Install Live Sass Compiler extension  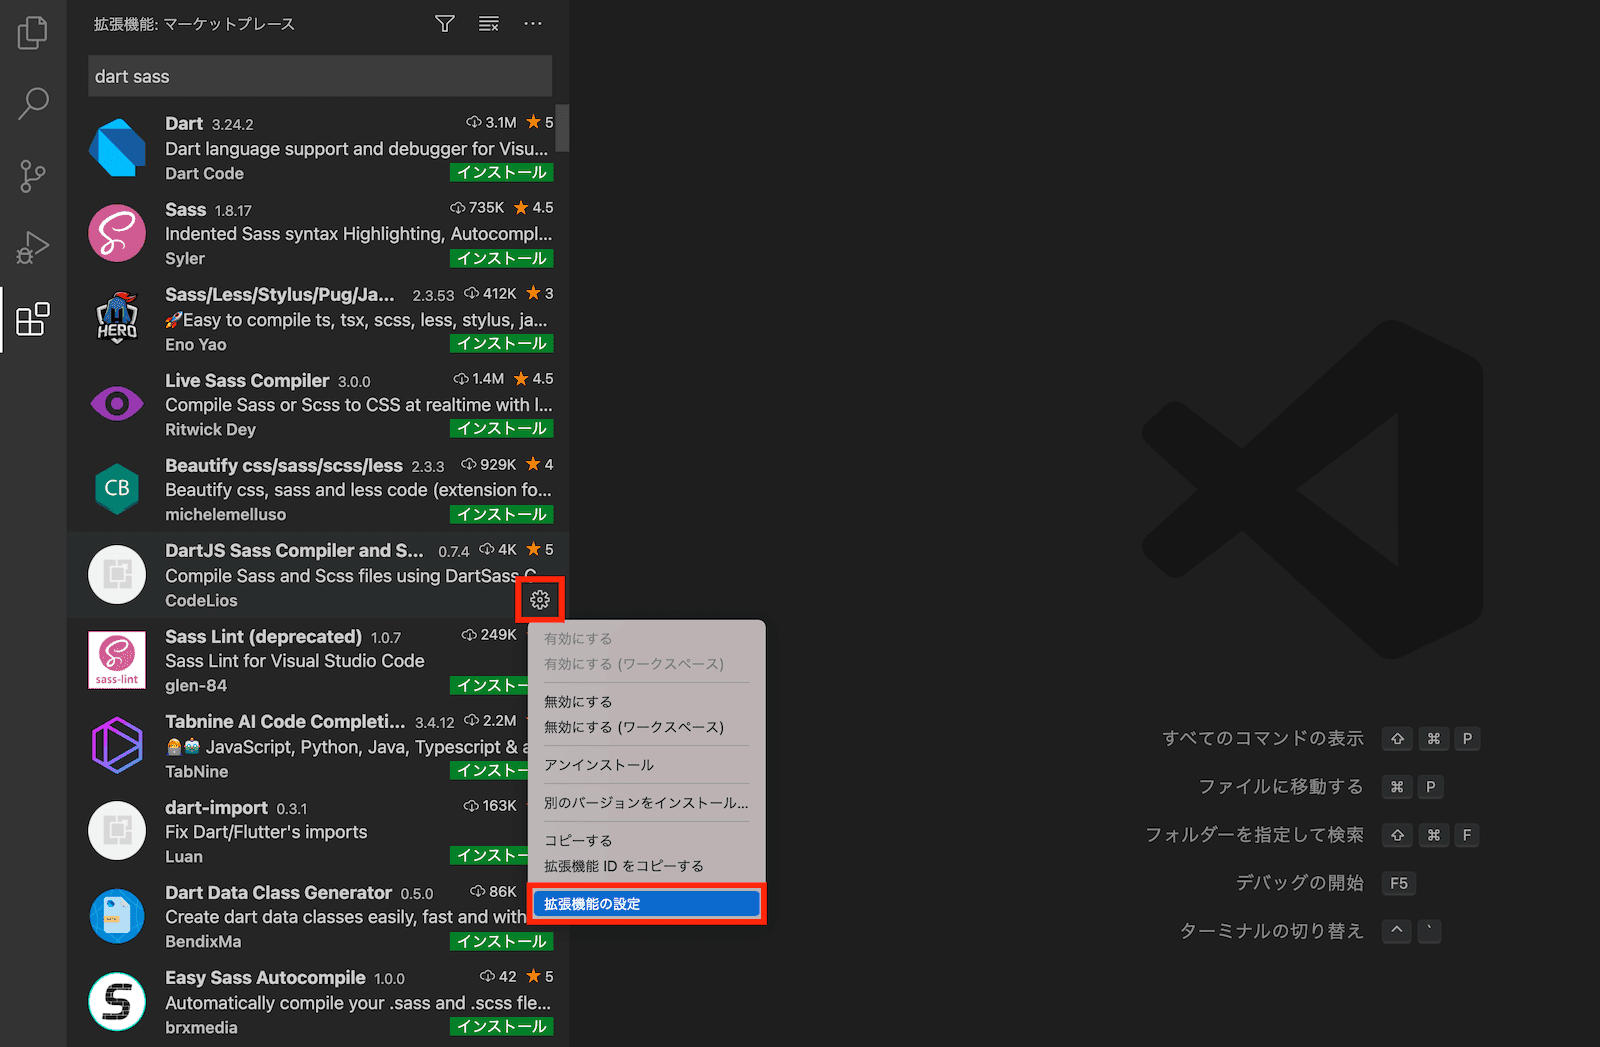point(502,428)
